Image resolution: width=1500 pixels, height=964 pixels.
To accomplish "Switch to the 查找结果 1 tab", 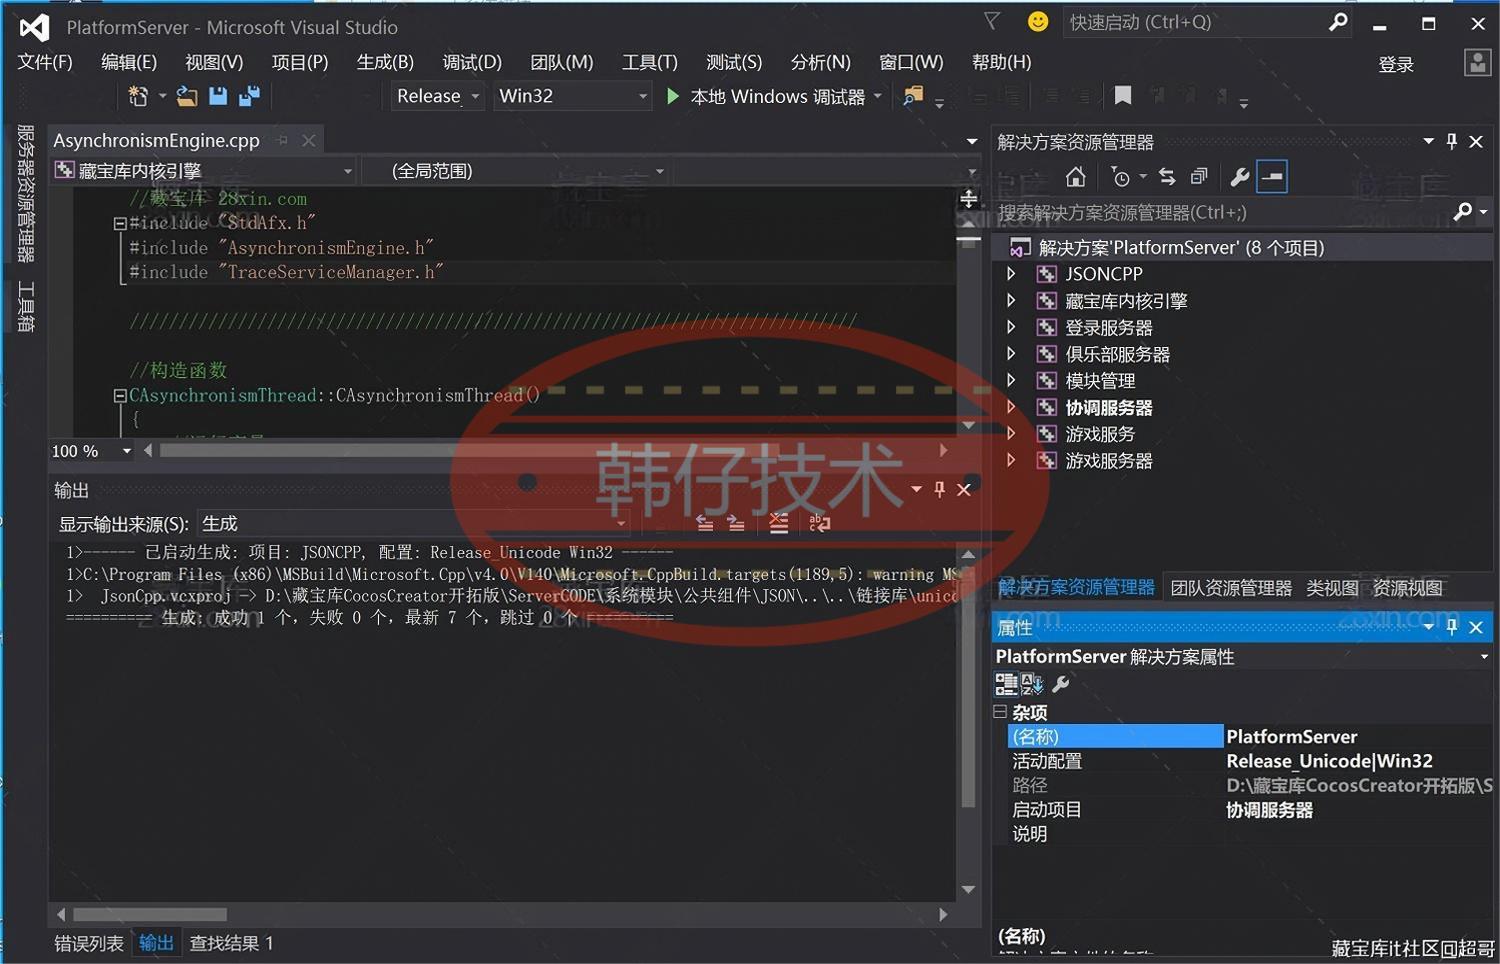I will pos(231,943).
